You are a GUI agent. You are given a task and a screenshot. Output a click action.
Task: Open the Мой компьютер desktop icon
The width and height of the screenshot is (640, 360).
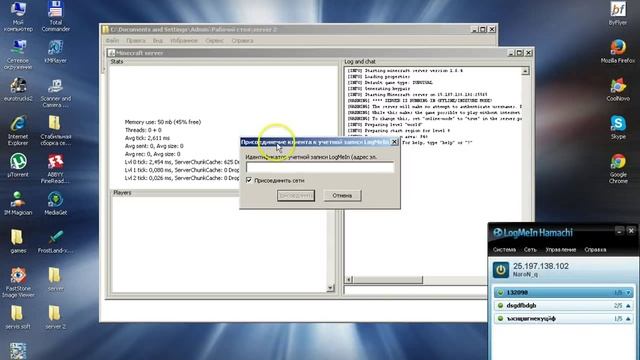pos(18,16)
